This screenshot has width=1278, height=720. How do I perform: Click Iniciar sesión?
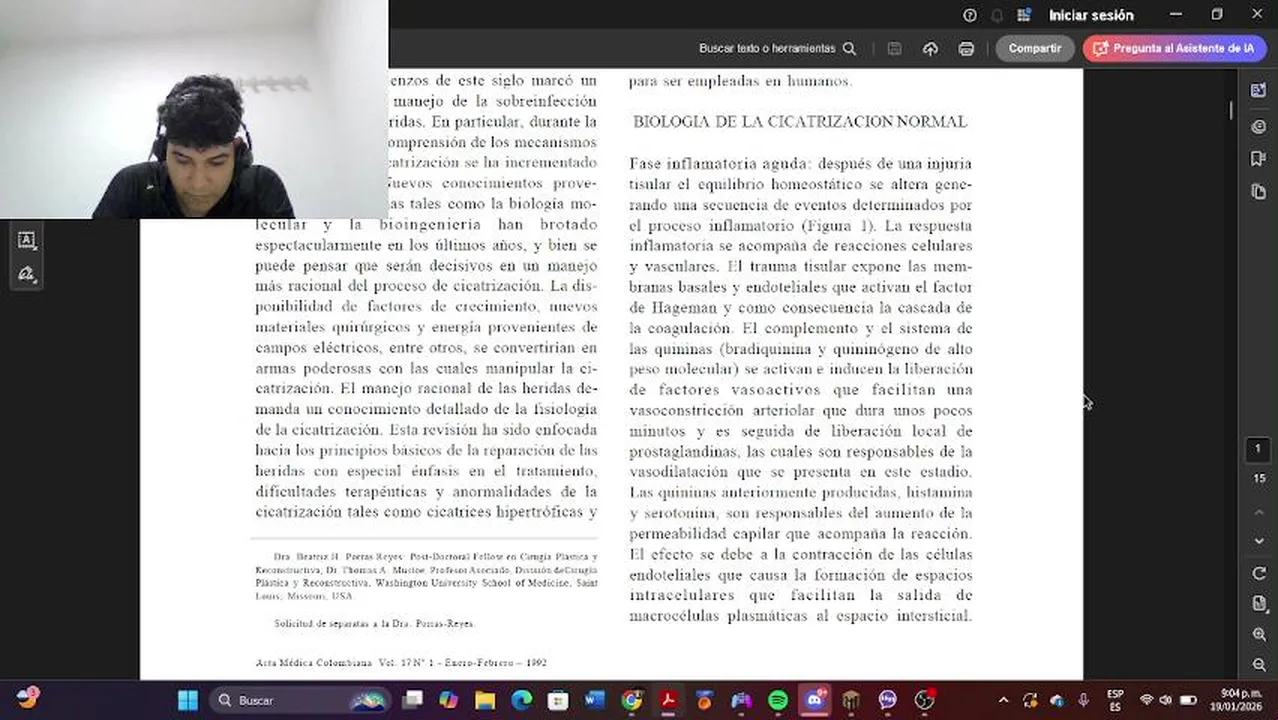[x=1091, y=15]
